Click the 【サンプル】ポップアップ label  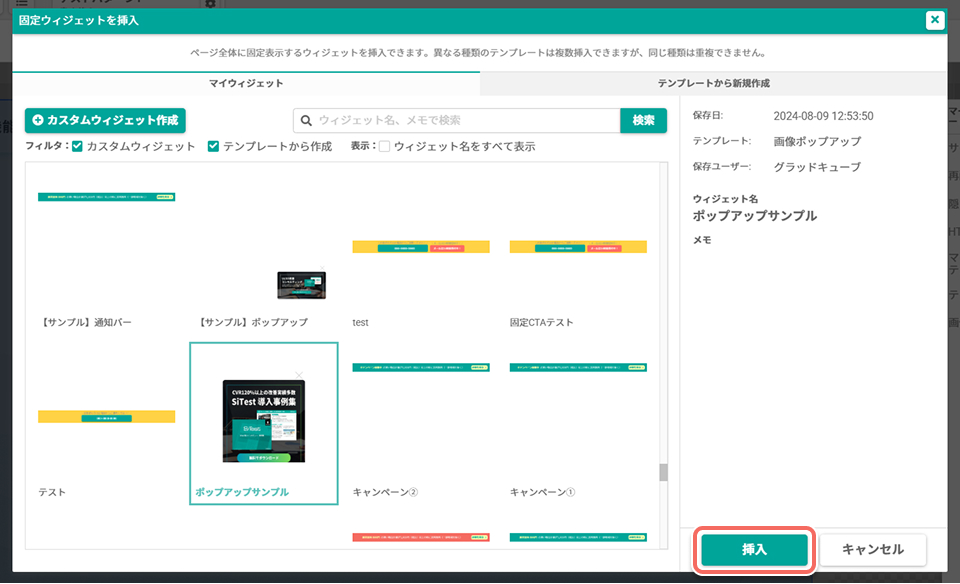coord(252,322)
